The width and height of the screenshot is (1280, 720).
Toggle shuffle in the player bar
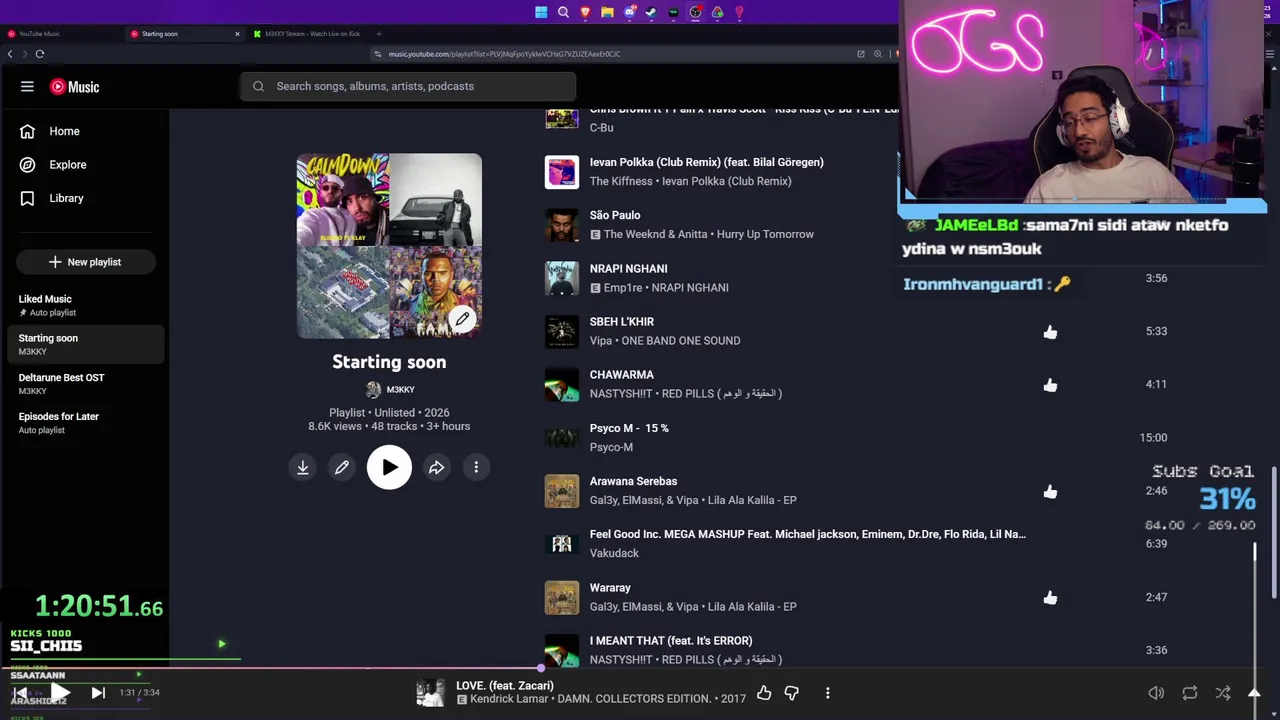tap(1222, 692)
